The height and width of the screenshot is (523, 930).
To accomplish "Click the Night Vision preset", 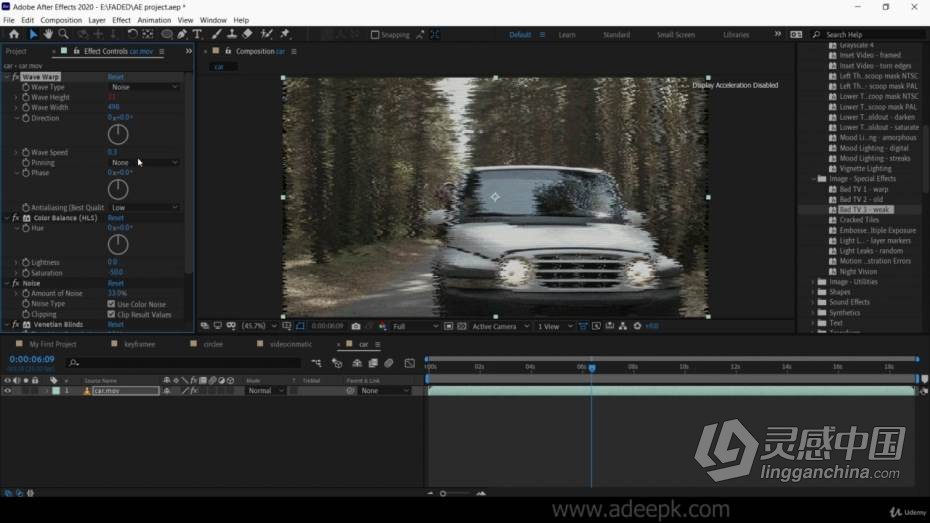I will (x=858, y=272).
